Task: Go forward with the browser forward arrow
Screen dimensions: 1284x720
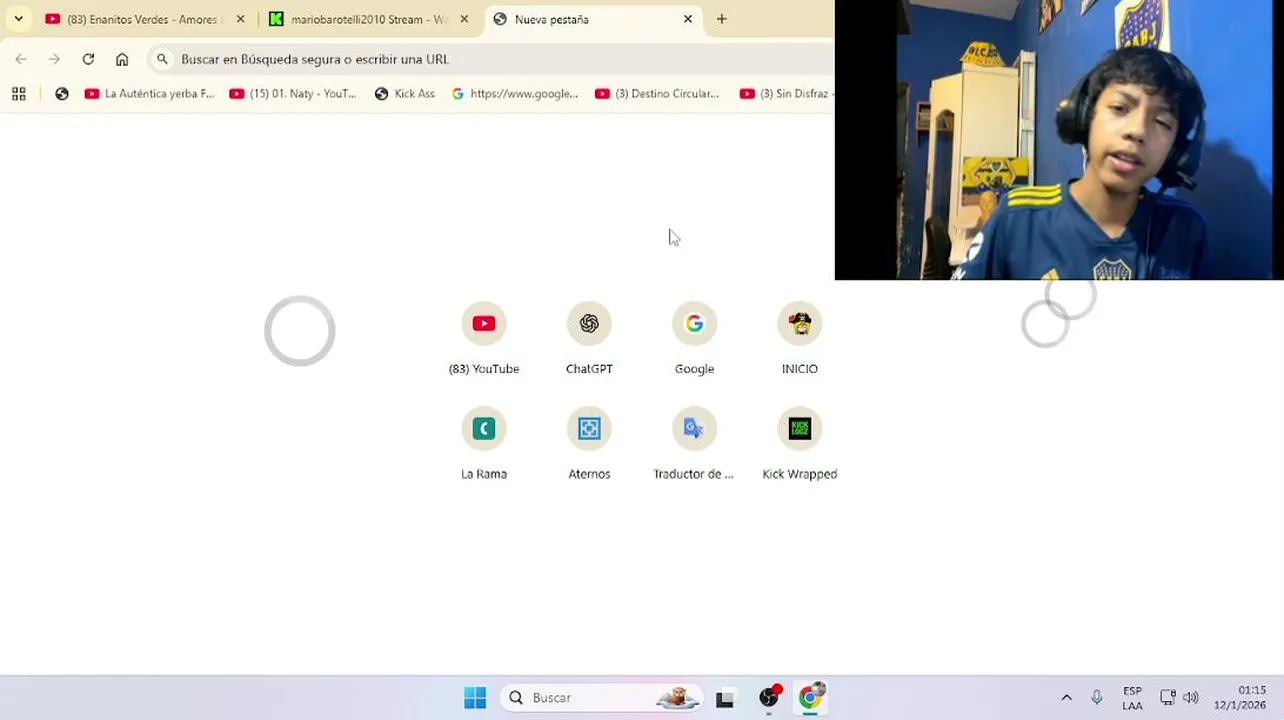Action: tap(54, 59)
